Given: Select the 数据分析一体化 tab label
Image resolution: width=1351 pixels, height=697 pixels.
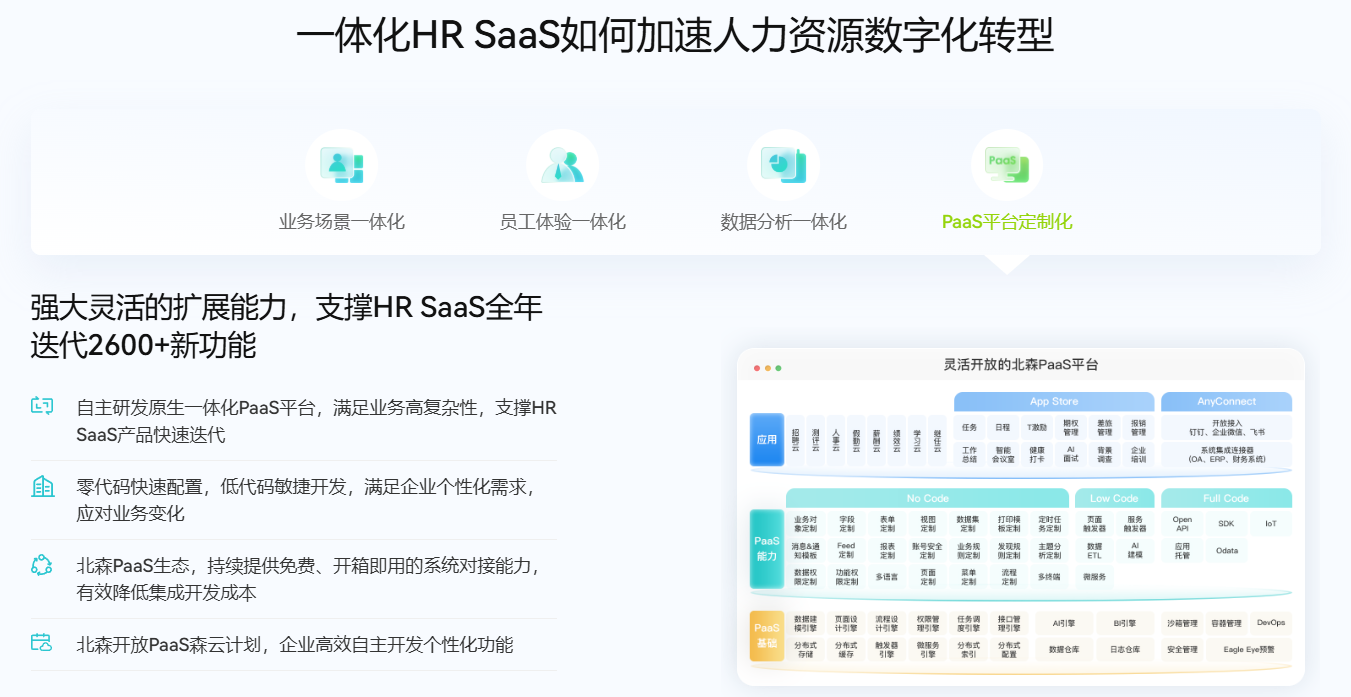Looking at the screenshot, I should tap(783, 222).
